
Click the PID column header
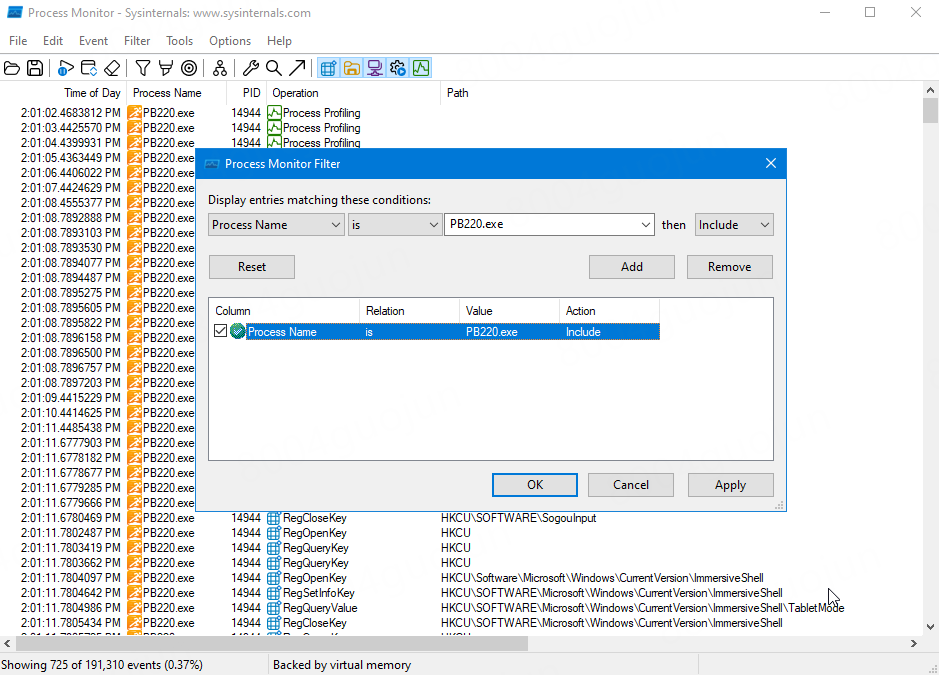click(252, 93)
